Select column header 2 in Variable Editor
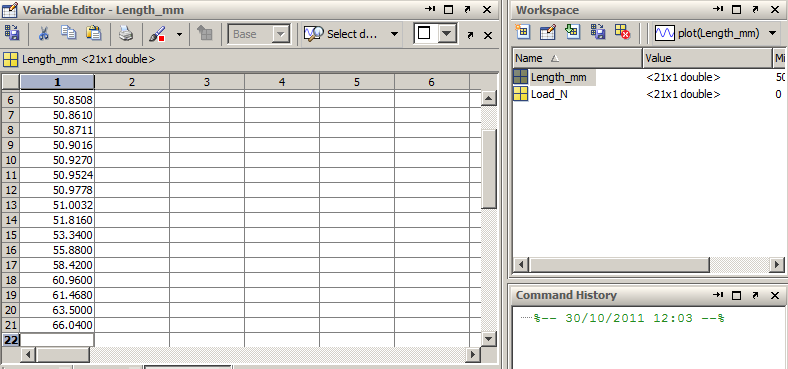The height and width of the screenshot is (369, 788). point(132,82)
